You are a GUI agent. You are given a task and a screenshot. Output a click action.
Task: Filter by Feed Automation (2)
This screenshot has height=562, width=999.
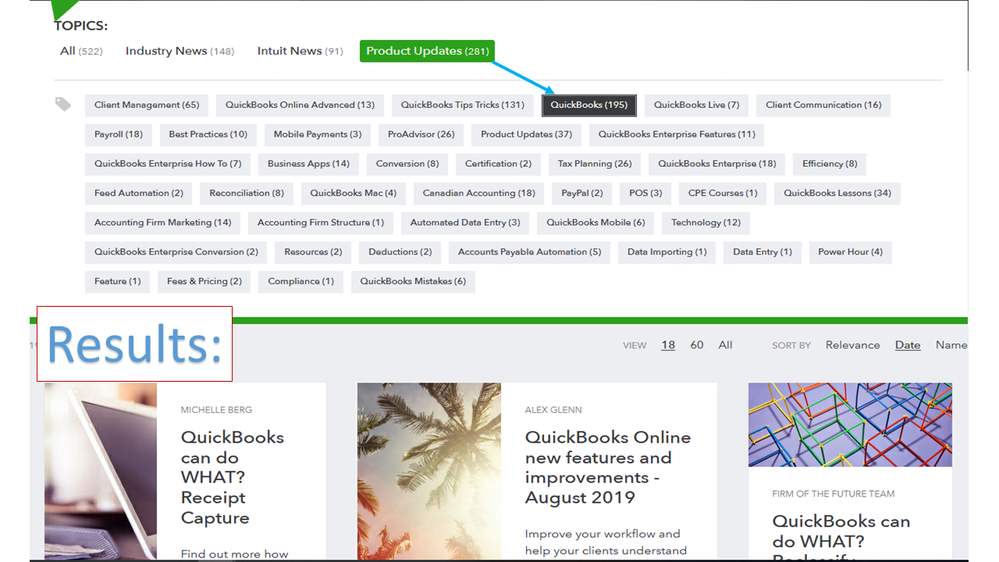[x=138, y=193]
